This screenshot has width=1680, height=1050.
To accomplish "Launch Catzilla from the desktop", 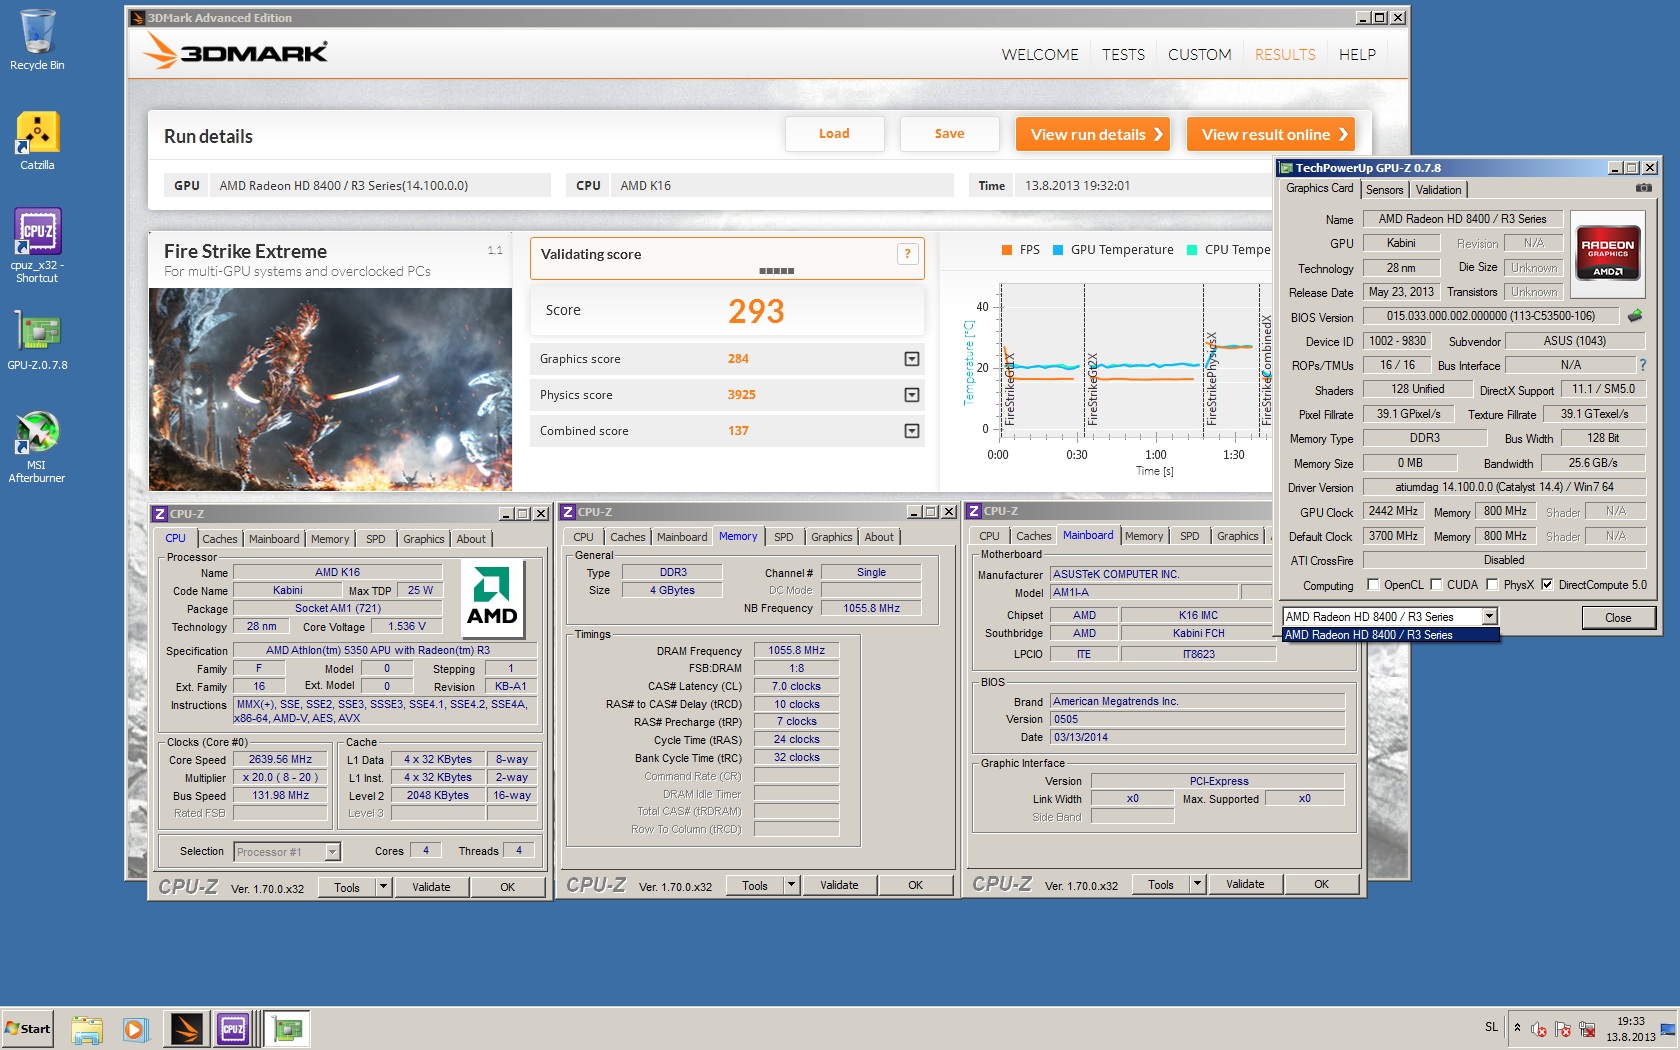I will 37,140.
